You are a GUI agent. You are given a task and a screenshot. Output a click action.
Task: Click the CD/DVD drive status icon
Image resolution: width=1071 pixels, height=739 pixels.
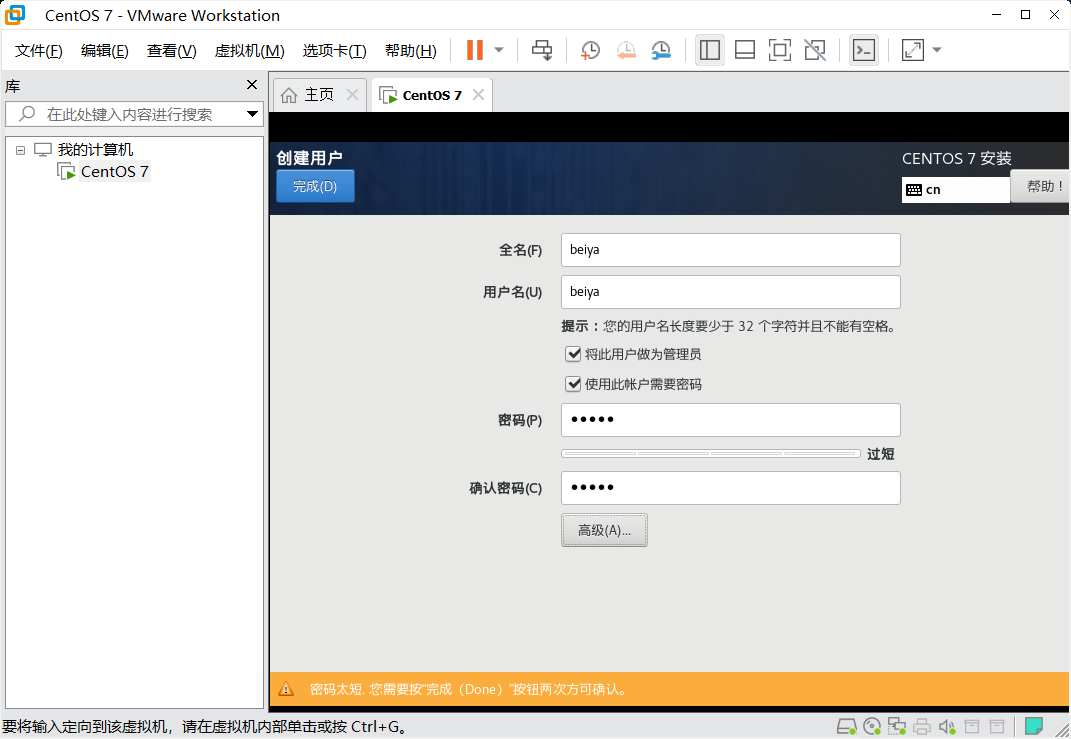872,726
